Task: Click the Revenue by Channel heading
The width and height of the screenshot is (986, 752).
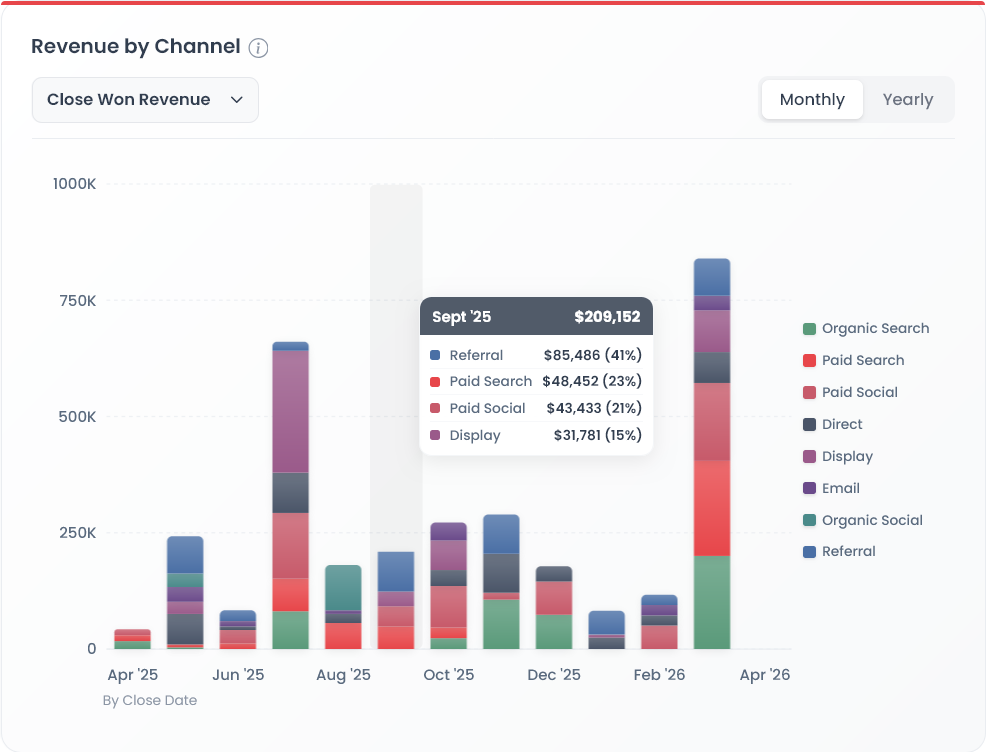Action: (135, 46)
